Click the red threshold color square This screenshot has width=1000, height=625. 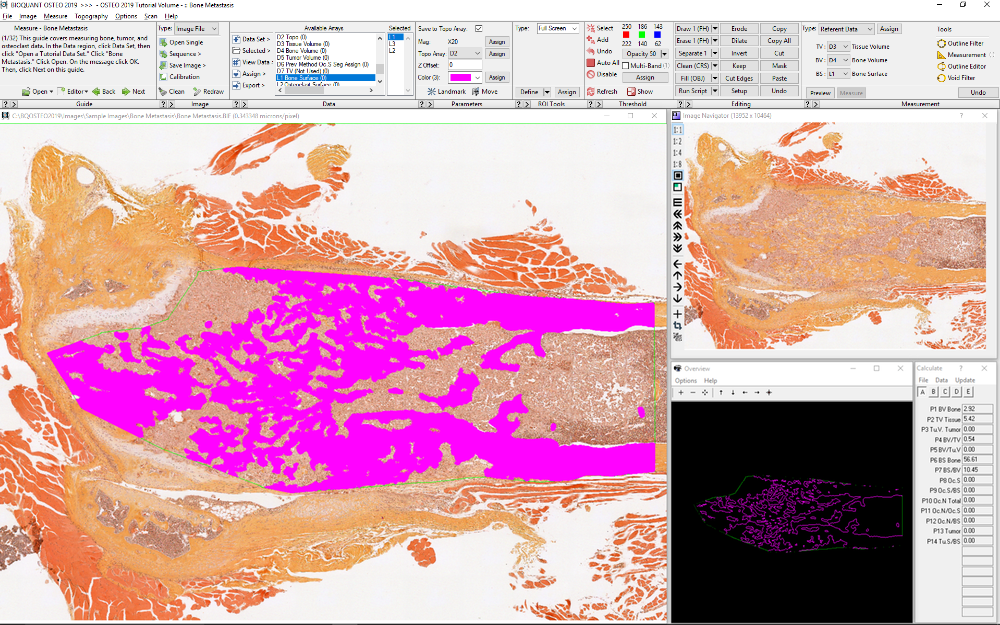pyautogui.click(x=626, y=35)
